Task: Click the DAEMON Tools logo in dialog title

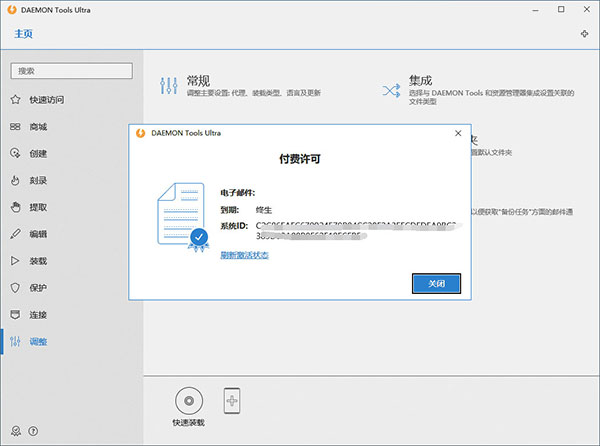Action: click(140, 133)
